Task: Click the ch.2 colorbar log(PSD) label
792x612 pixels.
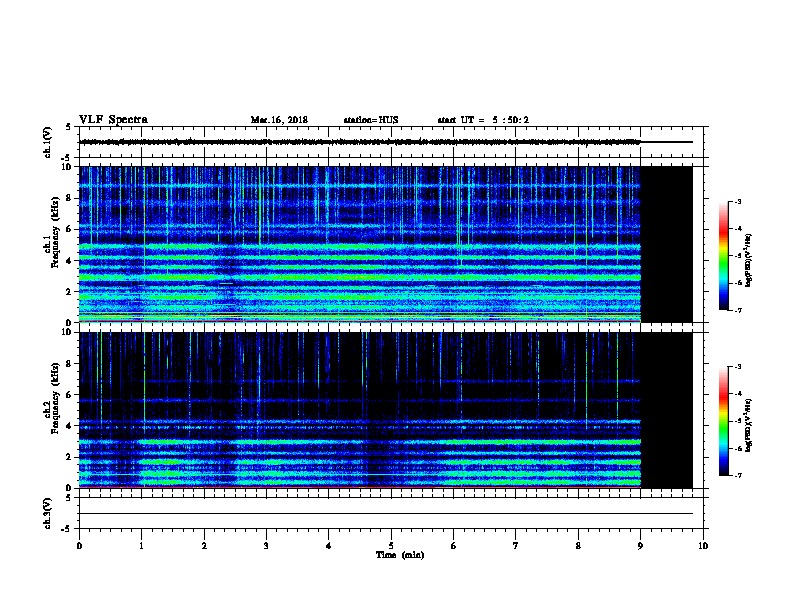Action: click(x=748, y=425)
